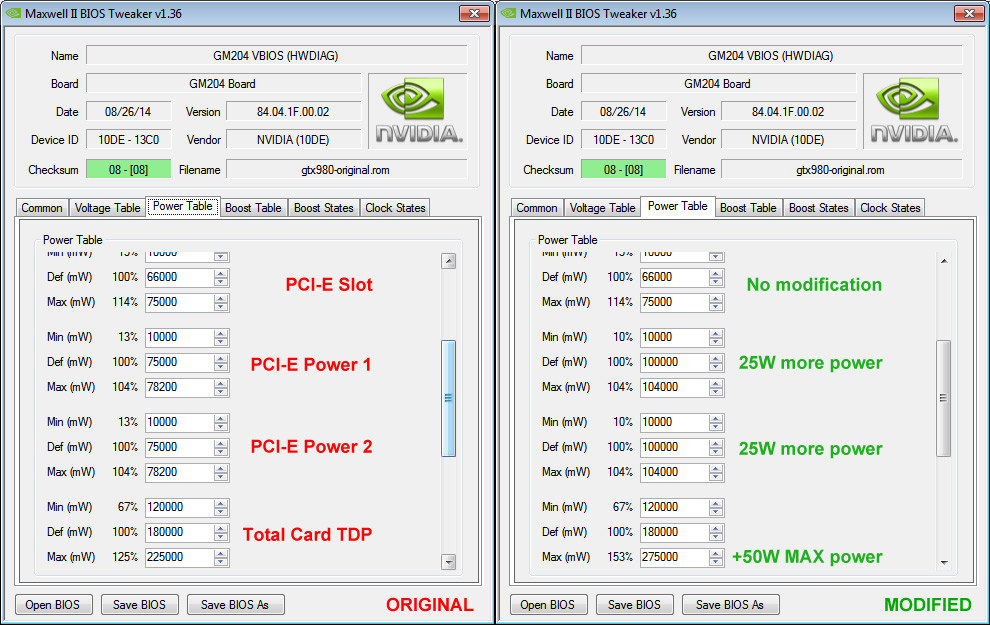
Task: Click stepper of PCI-E Power 1 Def field
Action: [221, 362]
